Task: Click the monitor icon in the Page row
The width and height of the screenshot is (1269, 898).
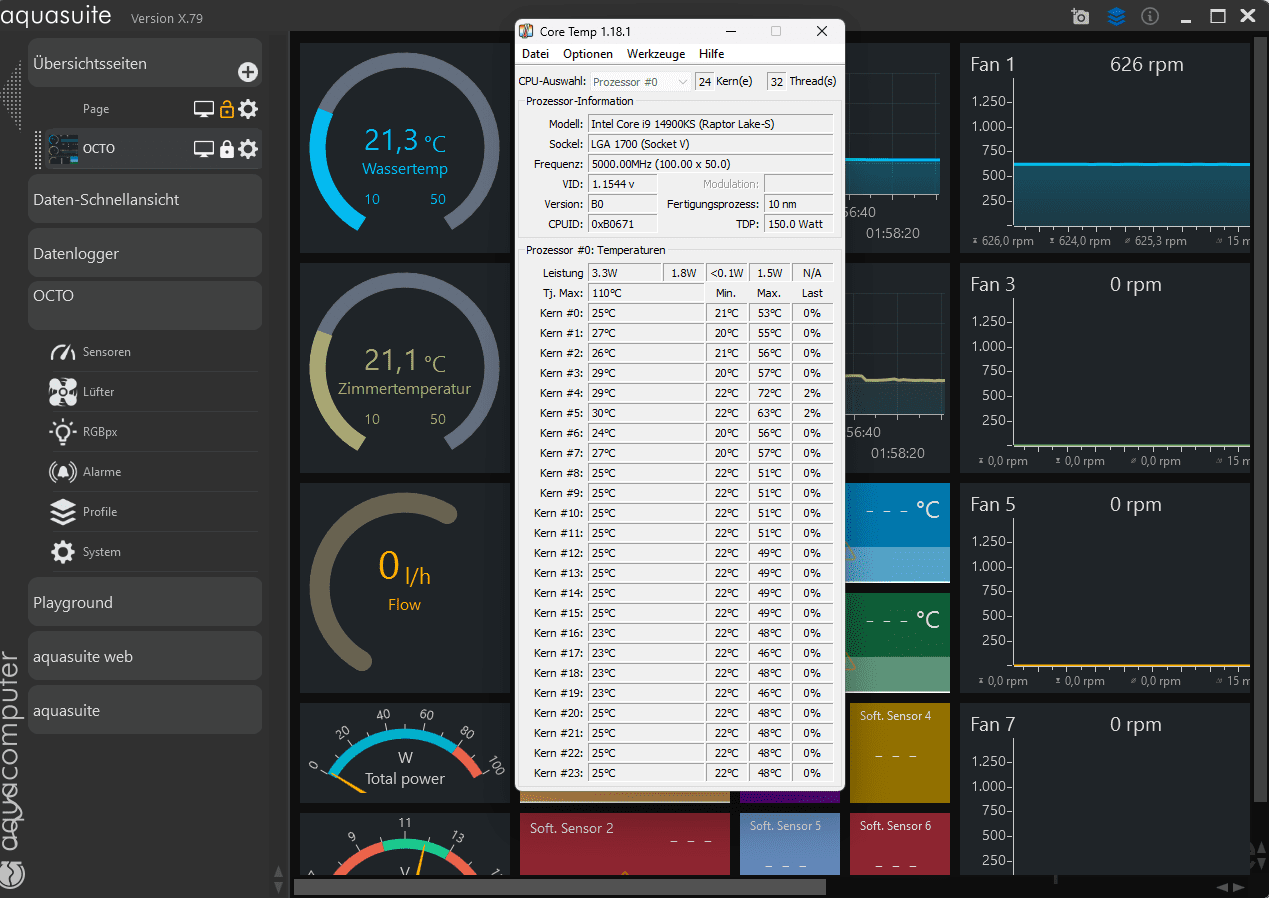Action: tap(204, 109)
